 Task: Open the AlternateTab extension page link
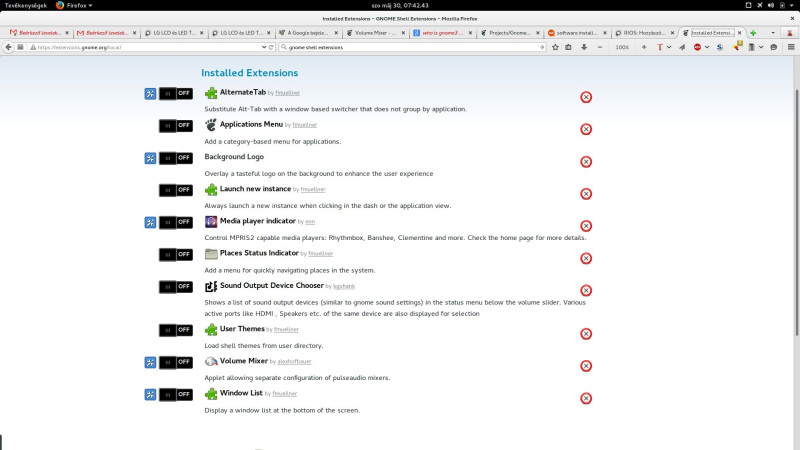(243, 92)
